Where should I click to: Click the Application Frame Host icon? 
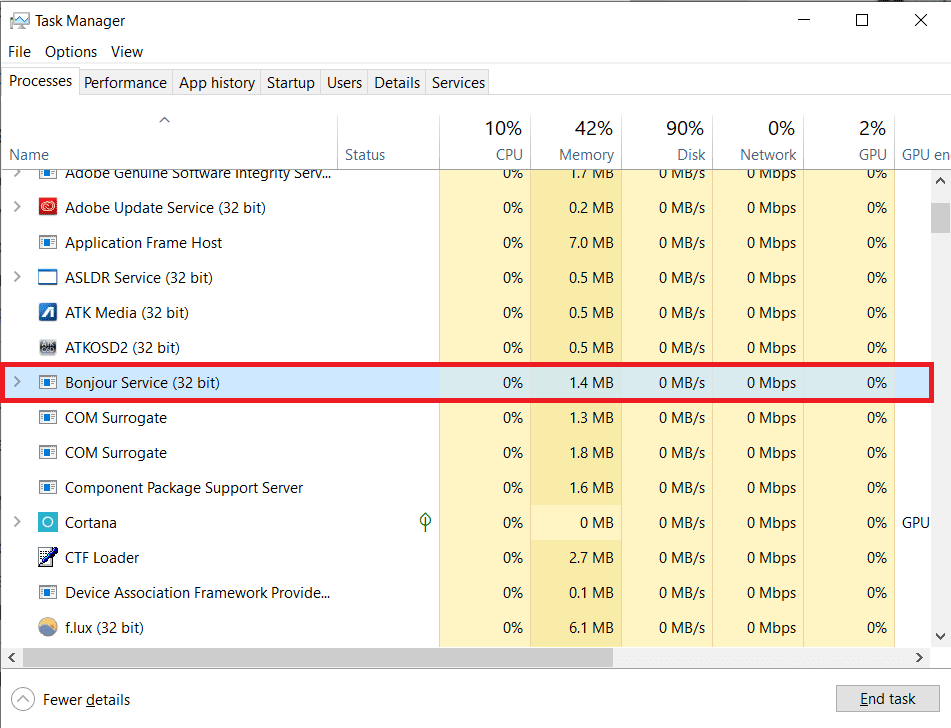point(47,242)
